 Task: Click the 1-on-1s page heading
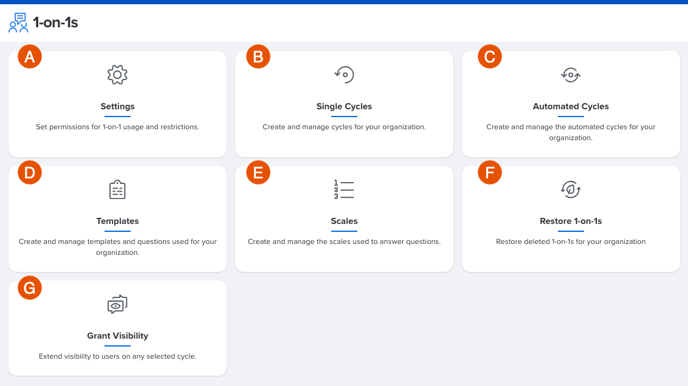pyautogui.click(x=55, y=22)
